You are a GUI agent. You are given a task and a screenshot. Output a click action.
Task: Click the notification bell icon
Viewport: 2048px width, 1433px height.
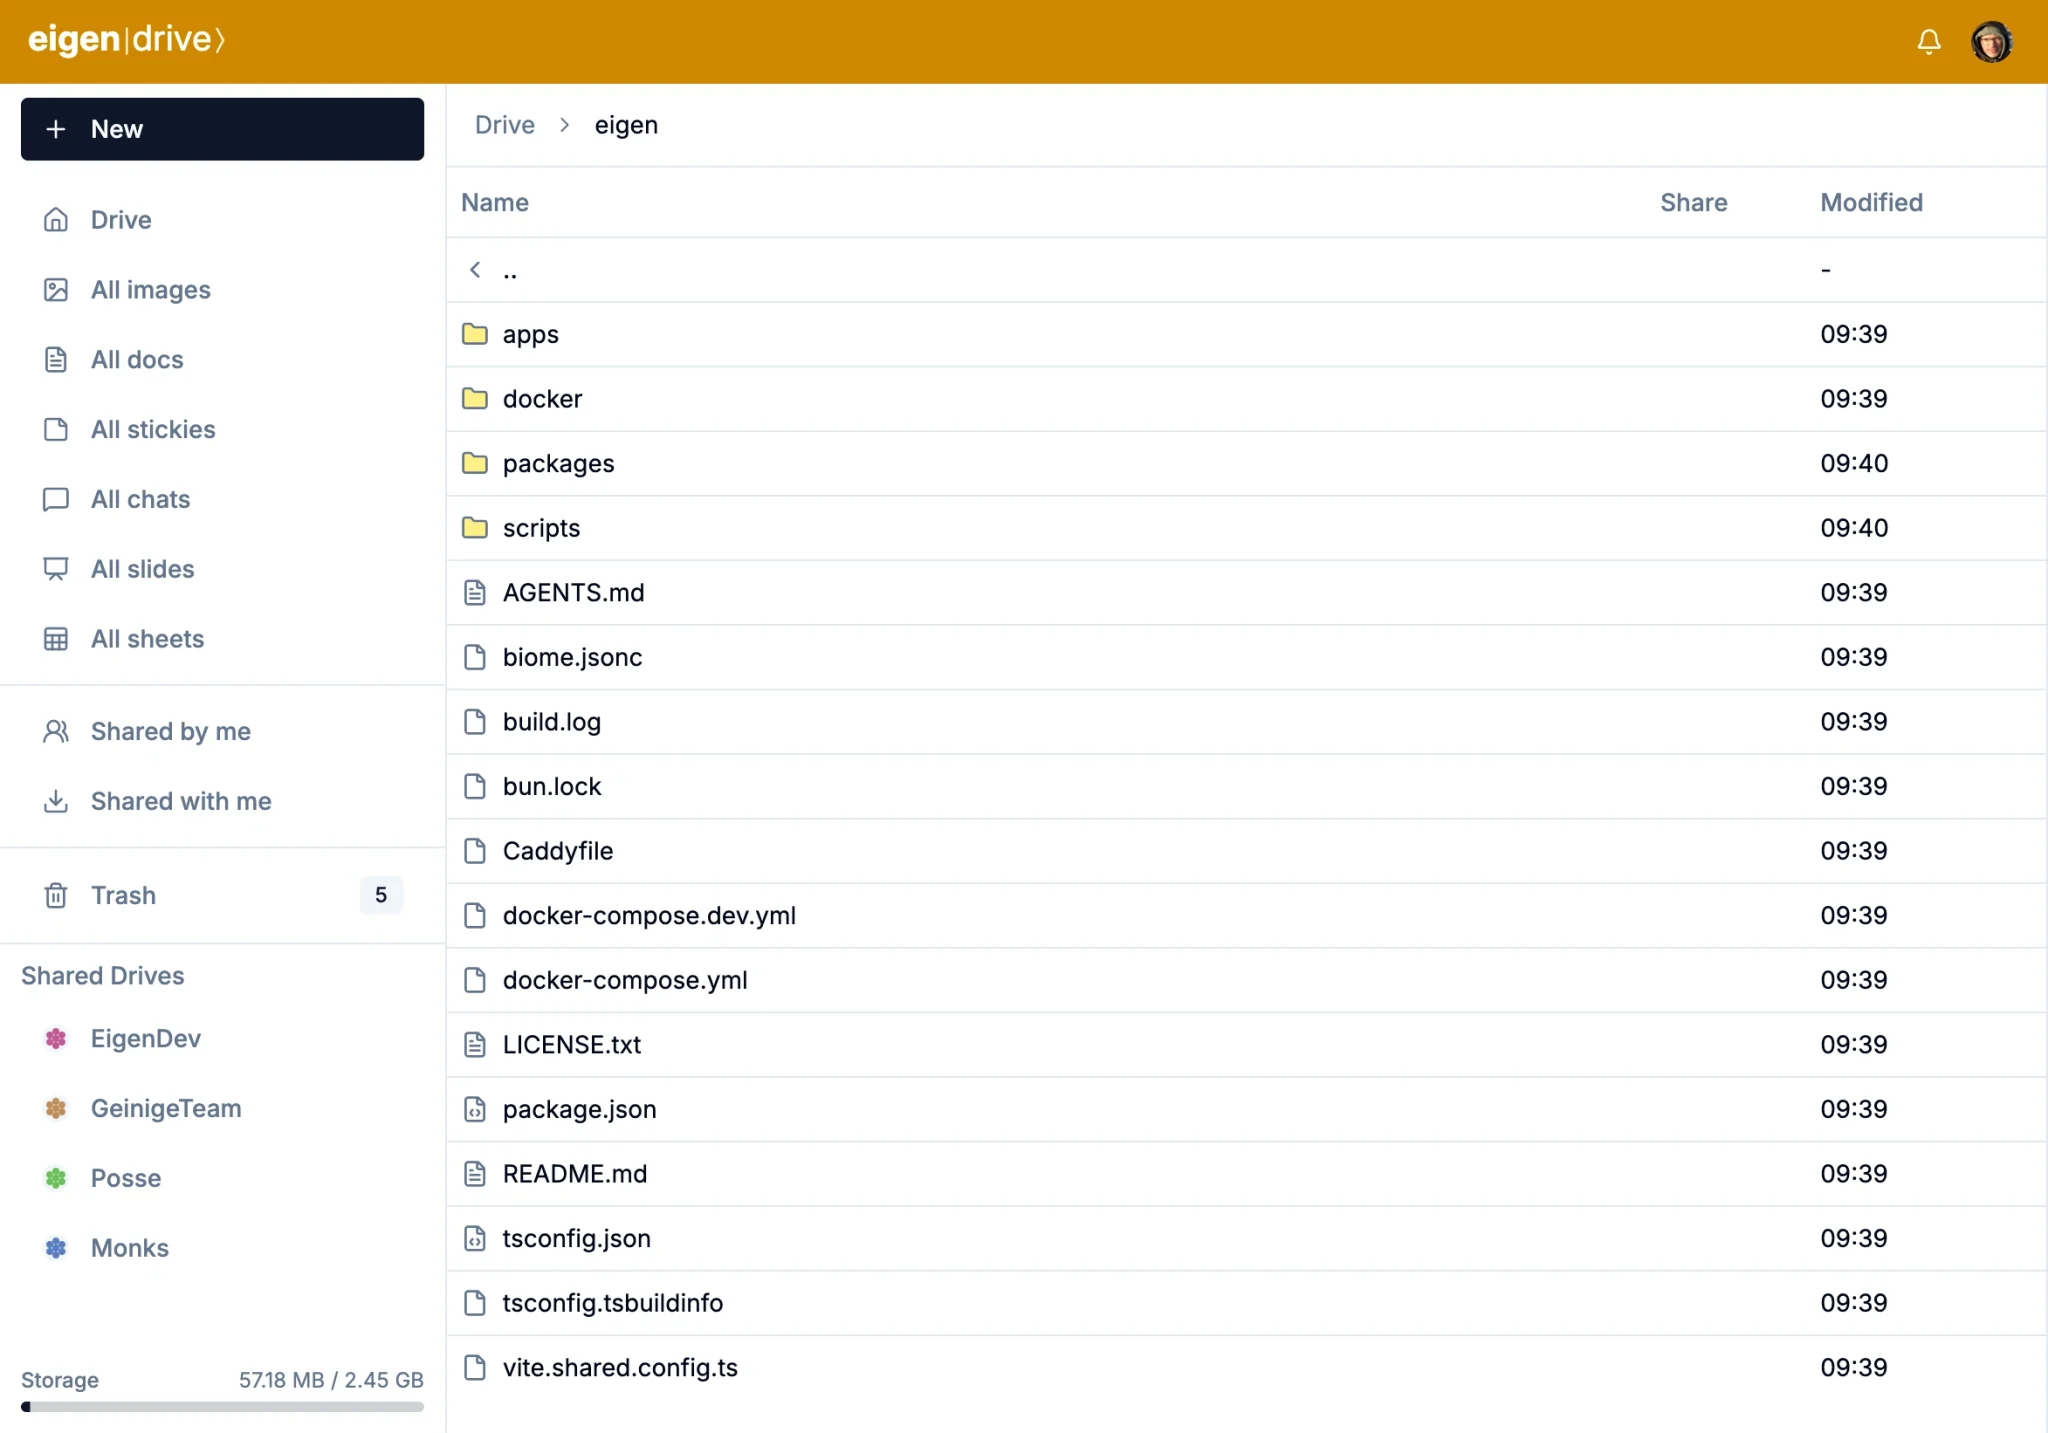coord(1928,42)
